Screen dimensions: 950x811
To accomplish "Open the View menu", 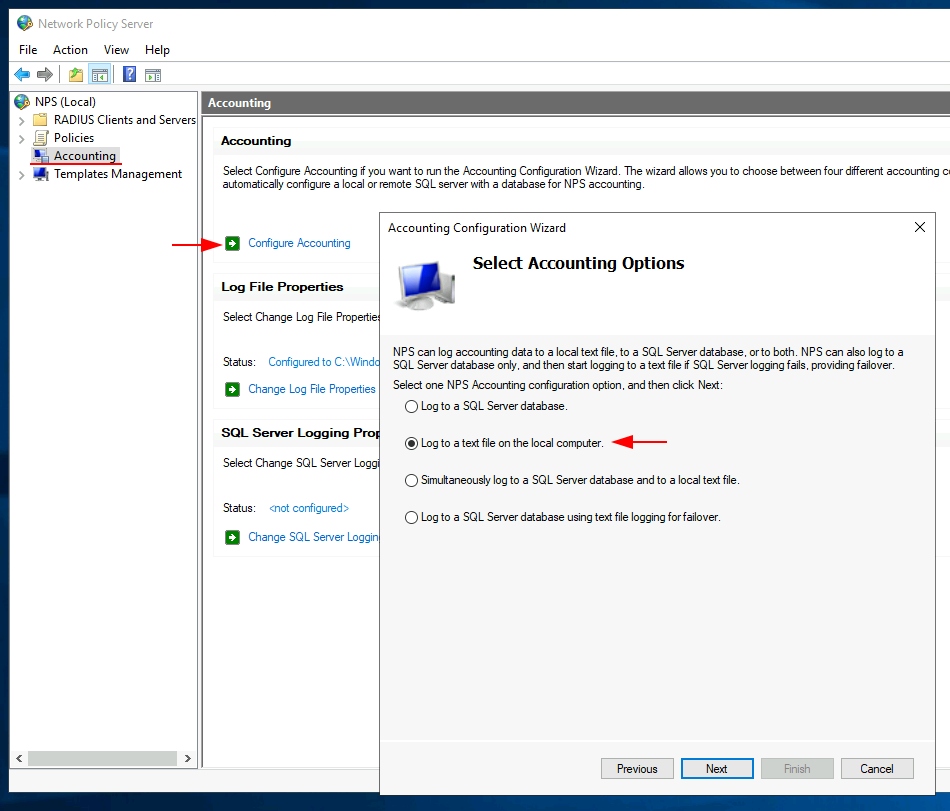I will [116, 50].
